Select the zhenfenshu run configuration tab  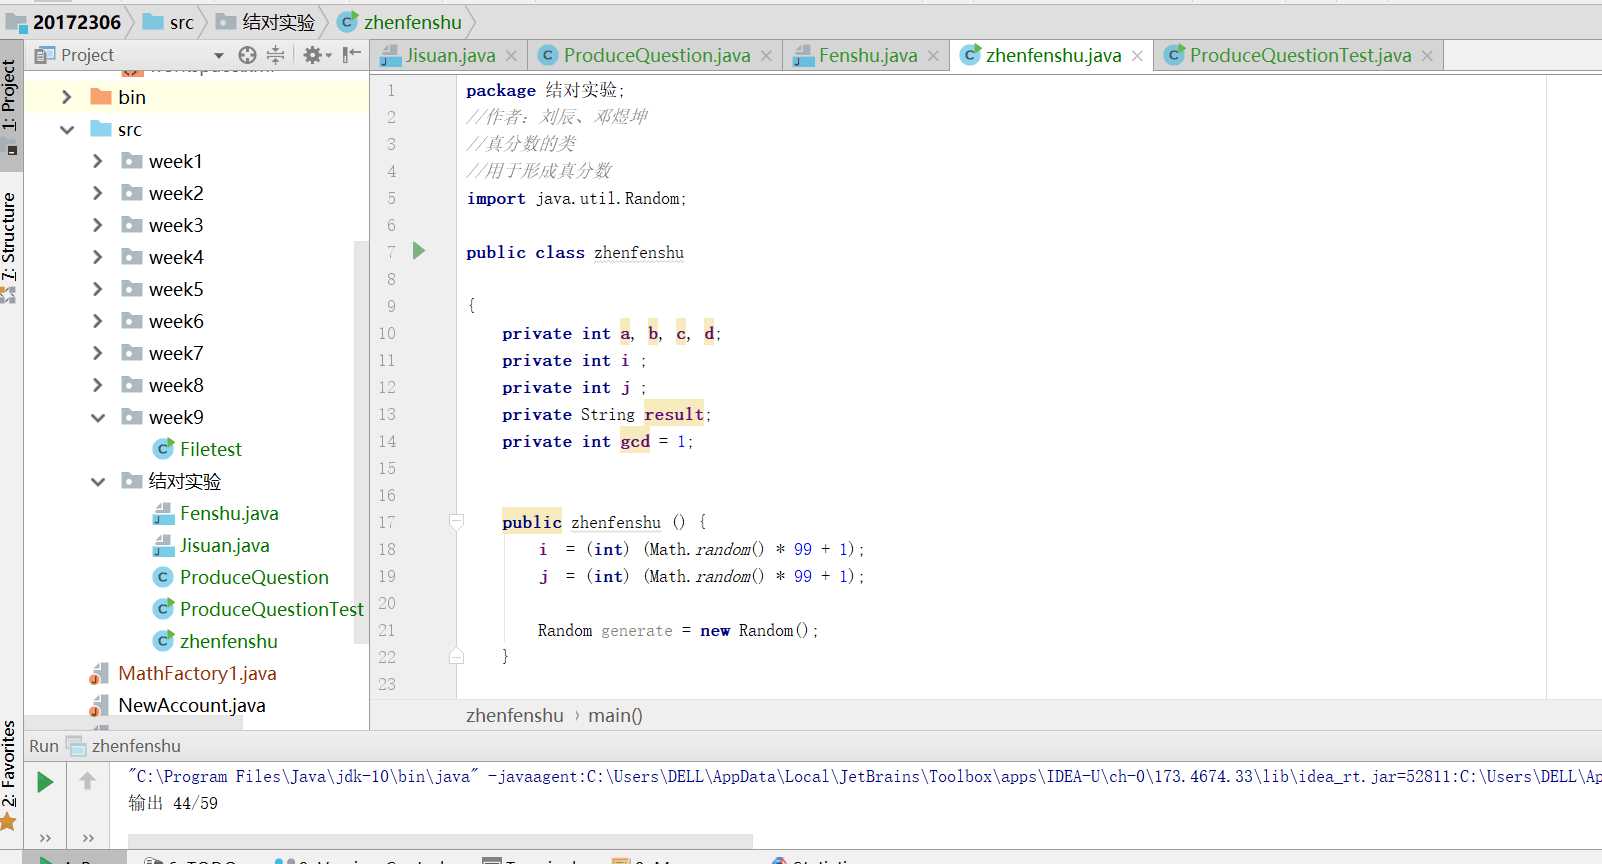pos(124,746)
